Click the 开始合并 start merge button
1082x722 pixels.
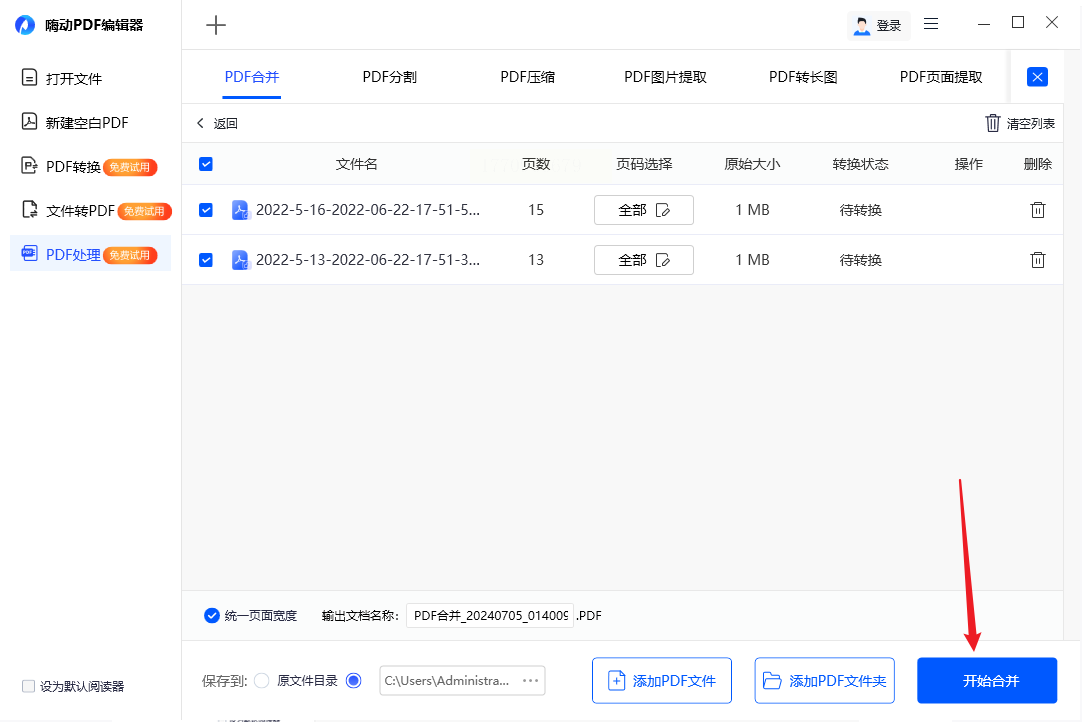pyautogui.click(x=987, y=681)
